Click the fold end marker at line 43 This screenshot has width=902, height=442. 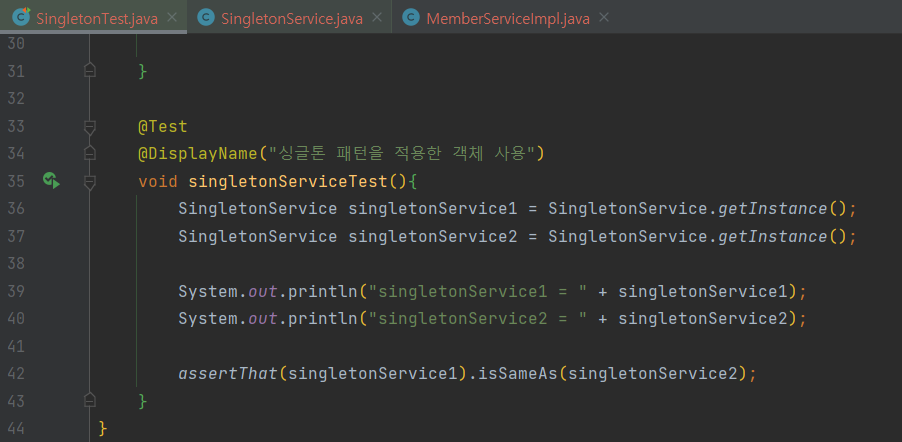pos(89,400)
